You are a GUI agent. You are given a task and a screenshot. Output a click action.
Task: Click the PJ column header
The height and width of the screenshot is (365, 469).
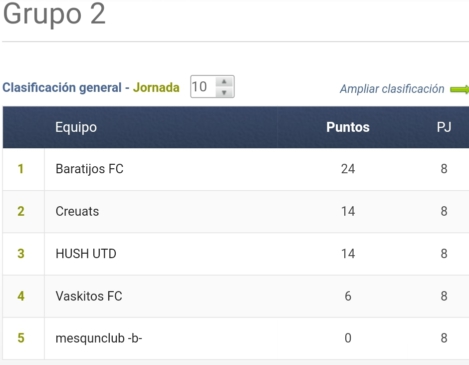pyautogui.click(x=444, y=127)
